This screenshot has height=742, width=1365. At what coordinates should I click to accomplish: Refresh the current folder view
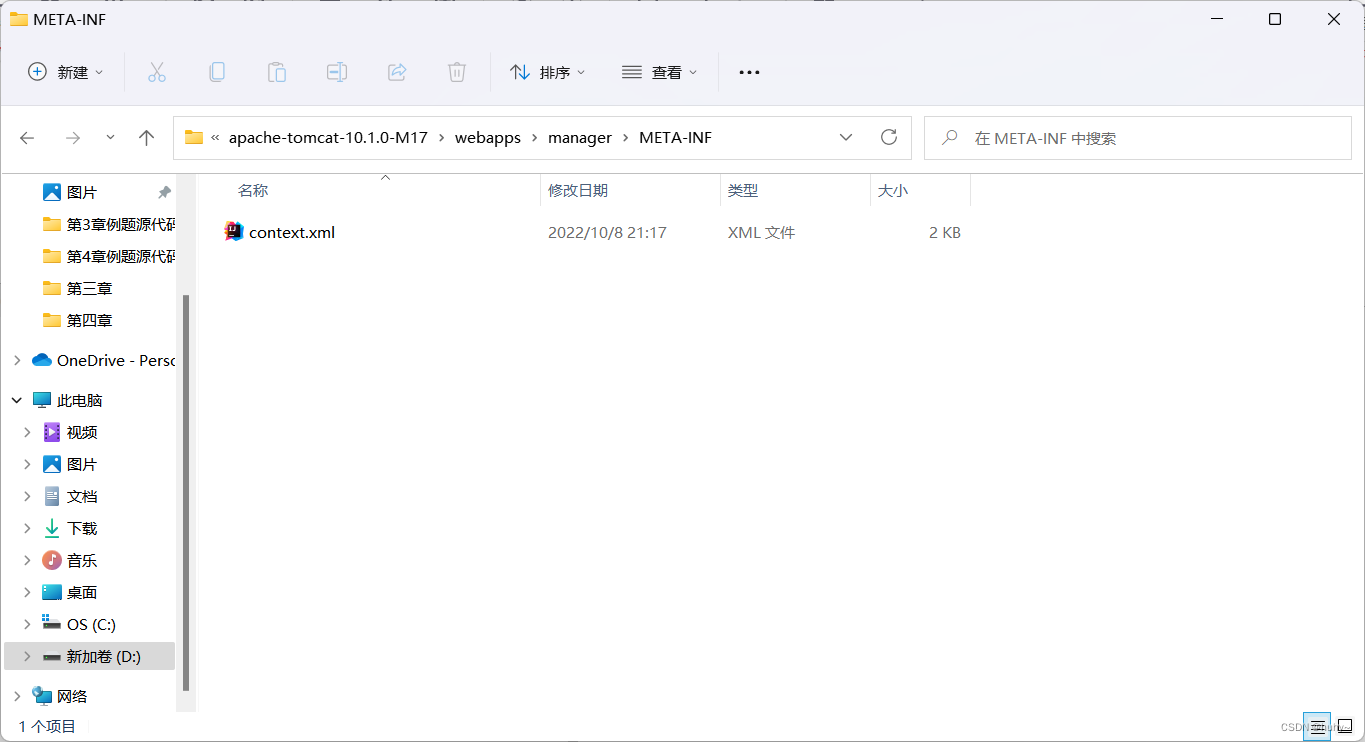[x=889, y=137]
